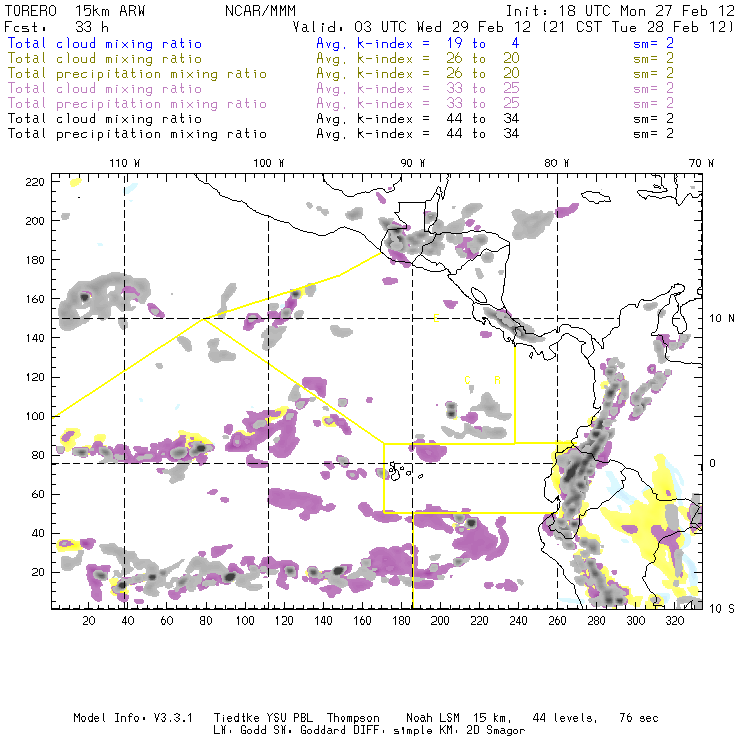740x740 pixels.
Task: Click the purple "Total precipitation mixing ratio" legend label
Action: (137, 104)
